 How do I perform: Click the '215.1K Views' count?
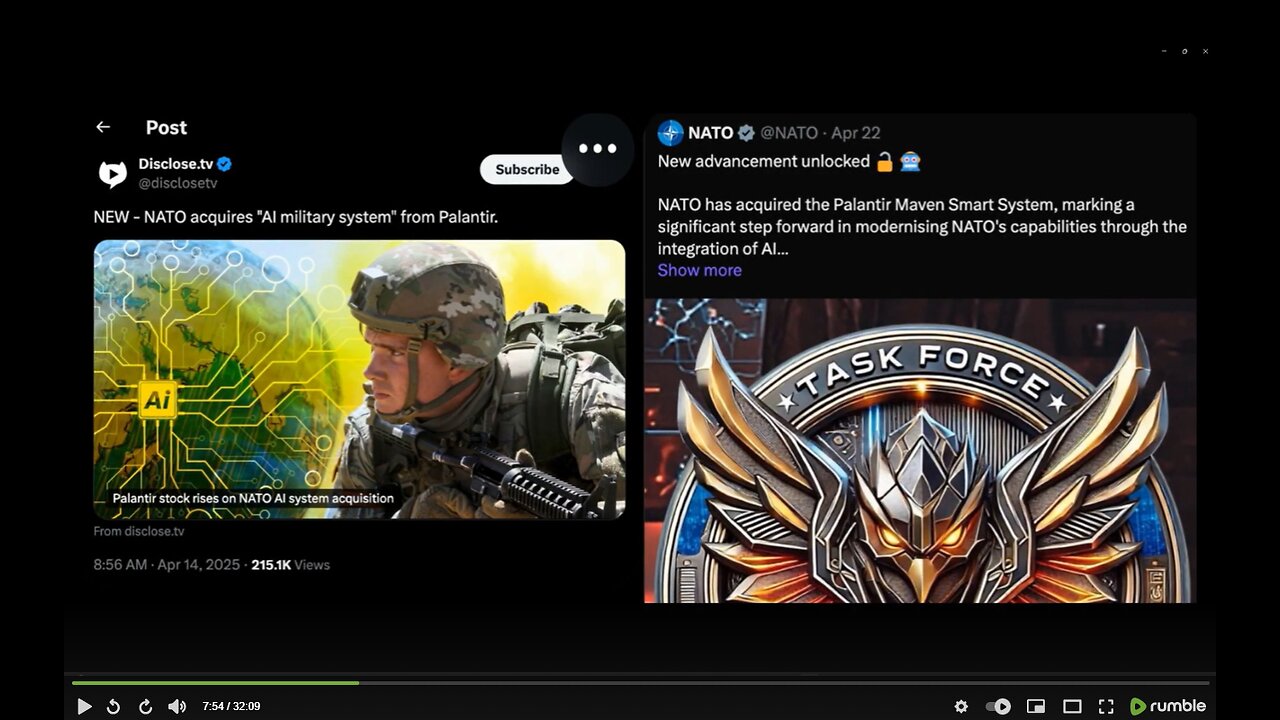coord(290,565)
